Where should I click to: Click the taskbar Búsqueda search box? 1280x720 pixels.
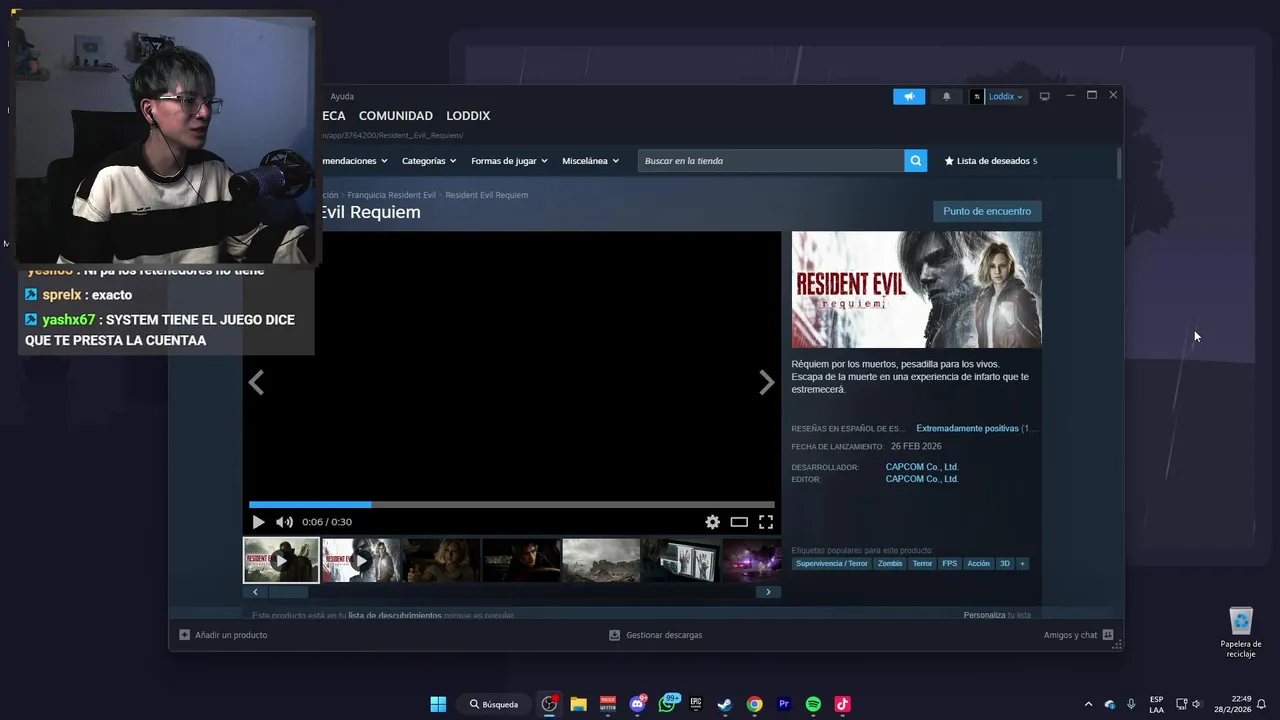(x=494, y=704)
